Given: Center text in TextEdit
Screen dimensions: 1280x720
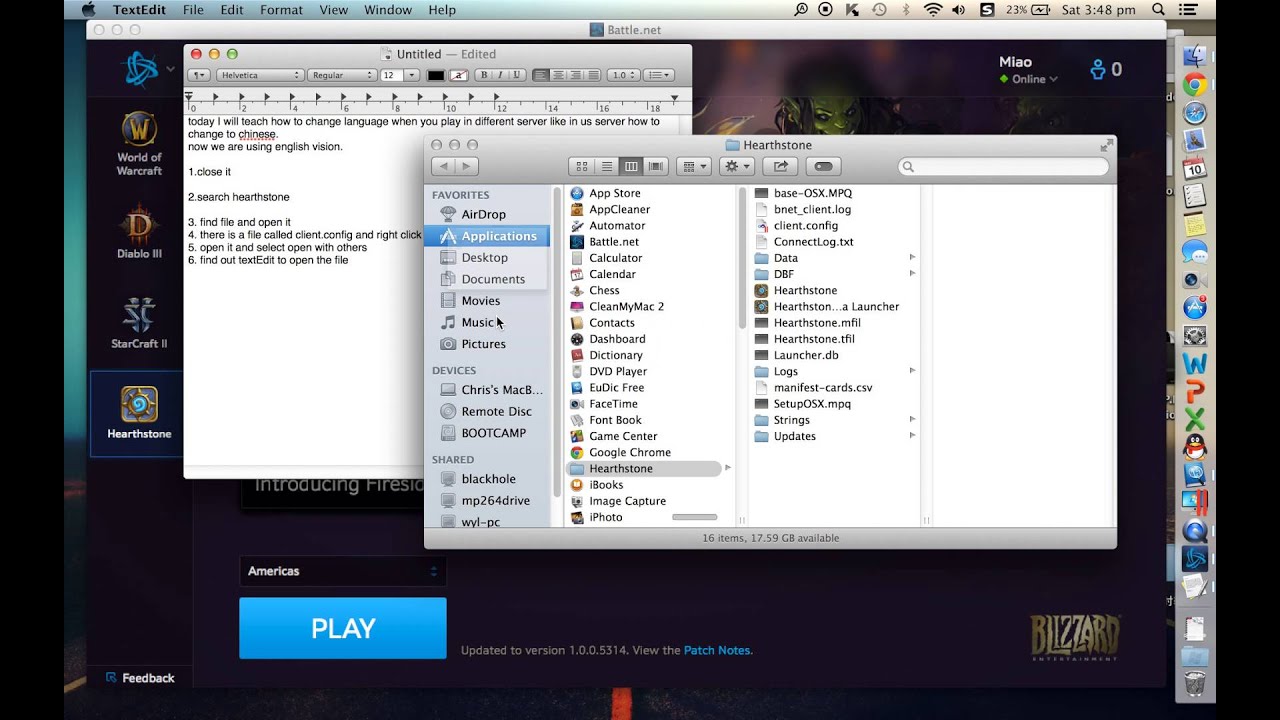Looking at the screenshot, I should point(558,75).
